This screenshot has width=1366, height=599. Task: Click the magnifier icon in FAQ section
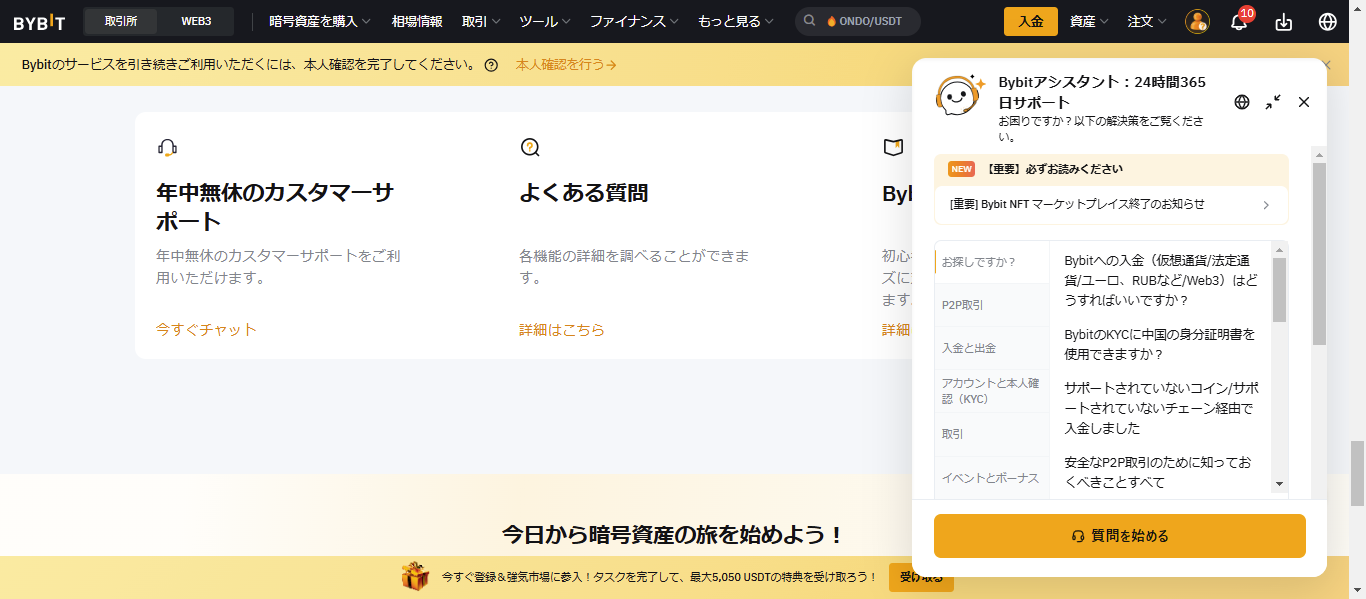(x=530, y=146)
